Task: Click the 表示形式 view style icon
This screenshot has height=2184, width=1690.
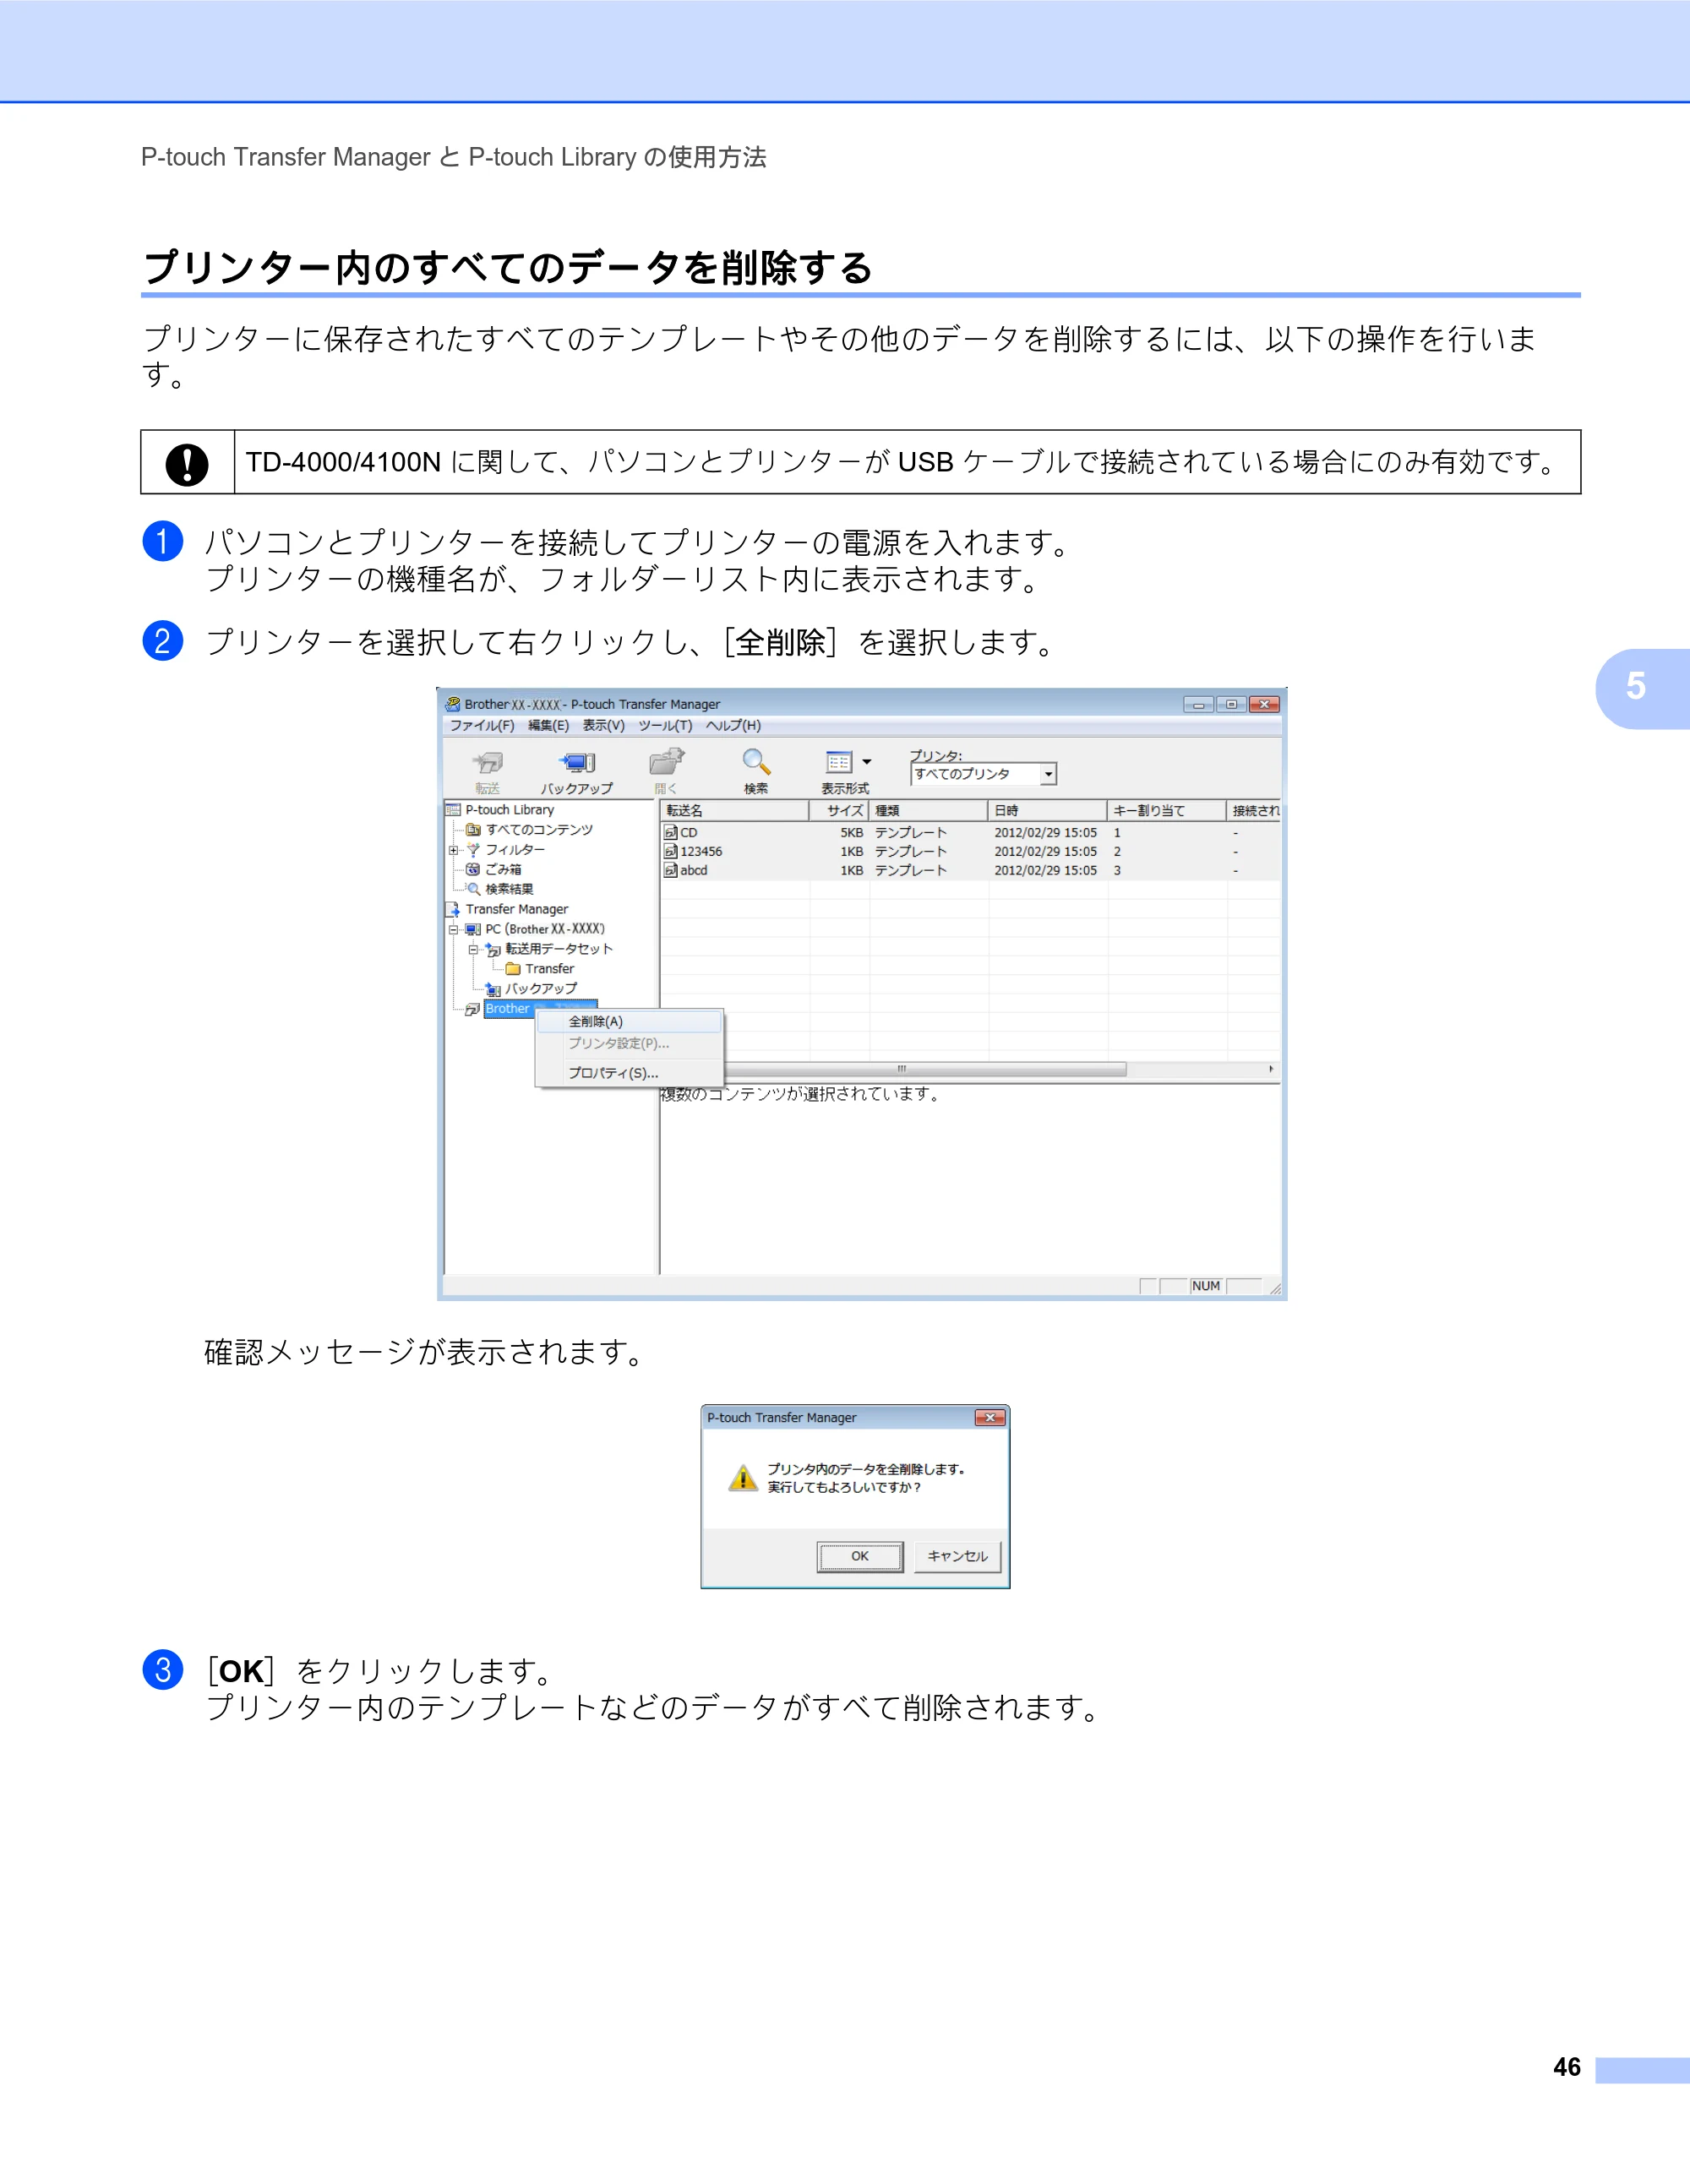Action: click(838, 762)
